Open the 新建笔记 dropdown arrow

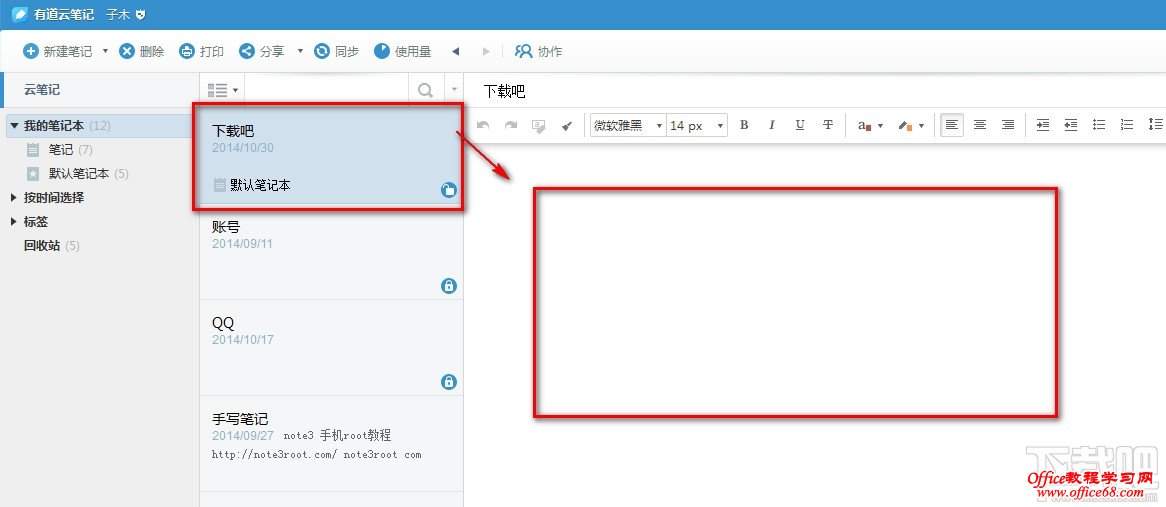[105, 51]
